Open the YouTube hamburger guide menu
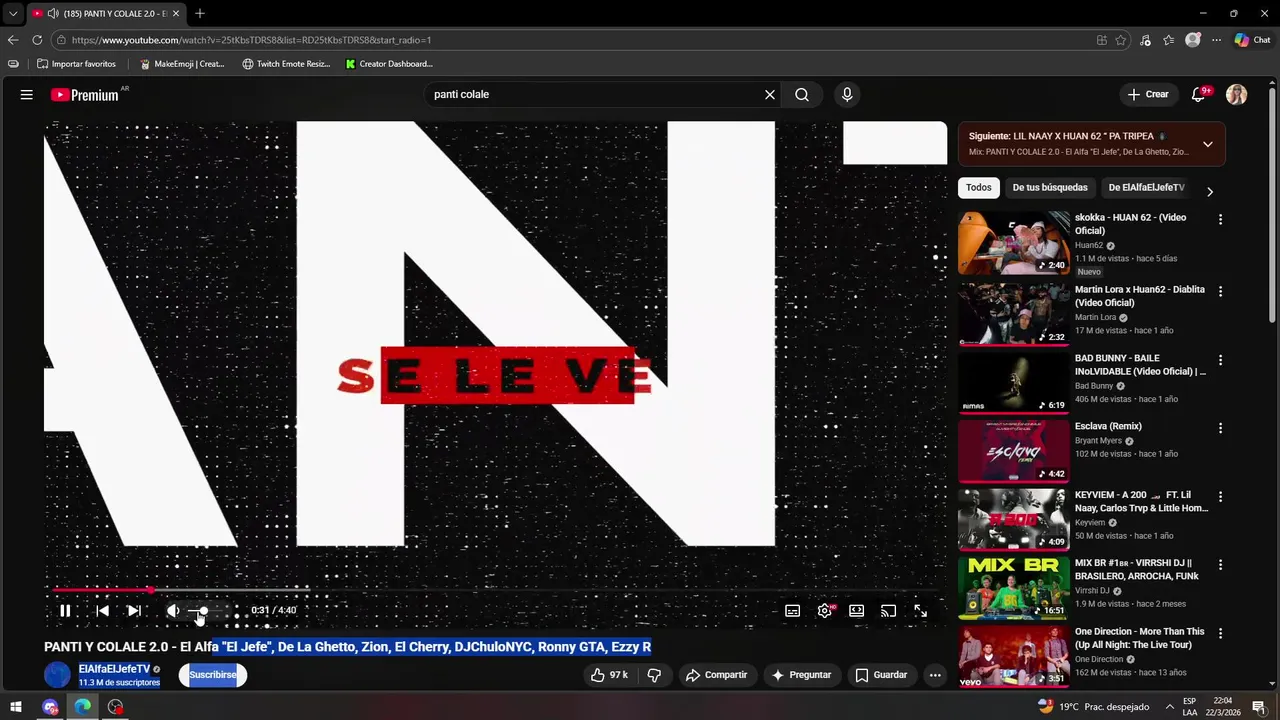The width and height of the screenshot is (1280, 720). tap(27, 95)
